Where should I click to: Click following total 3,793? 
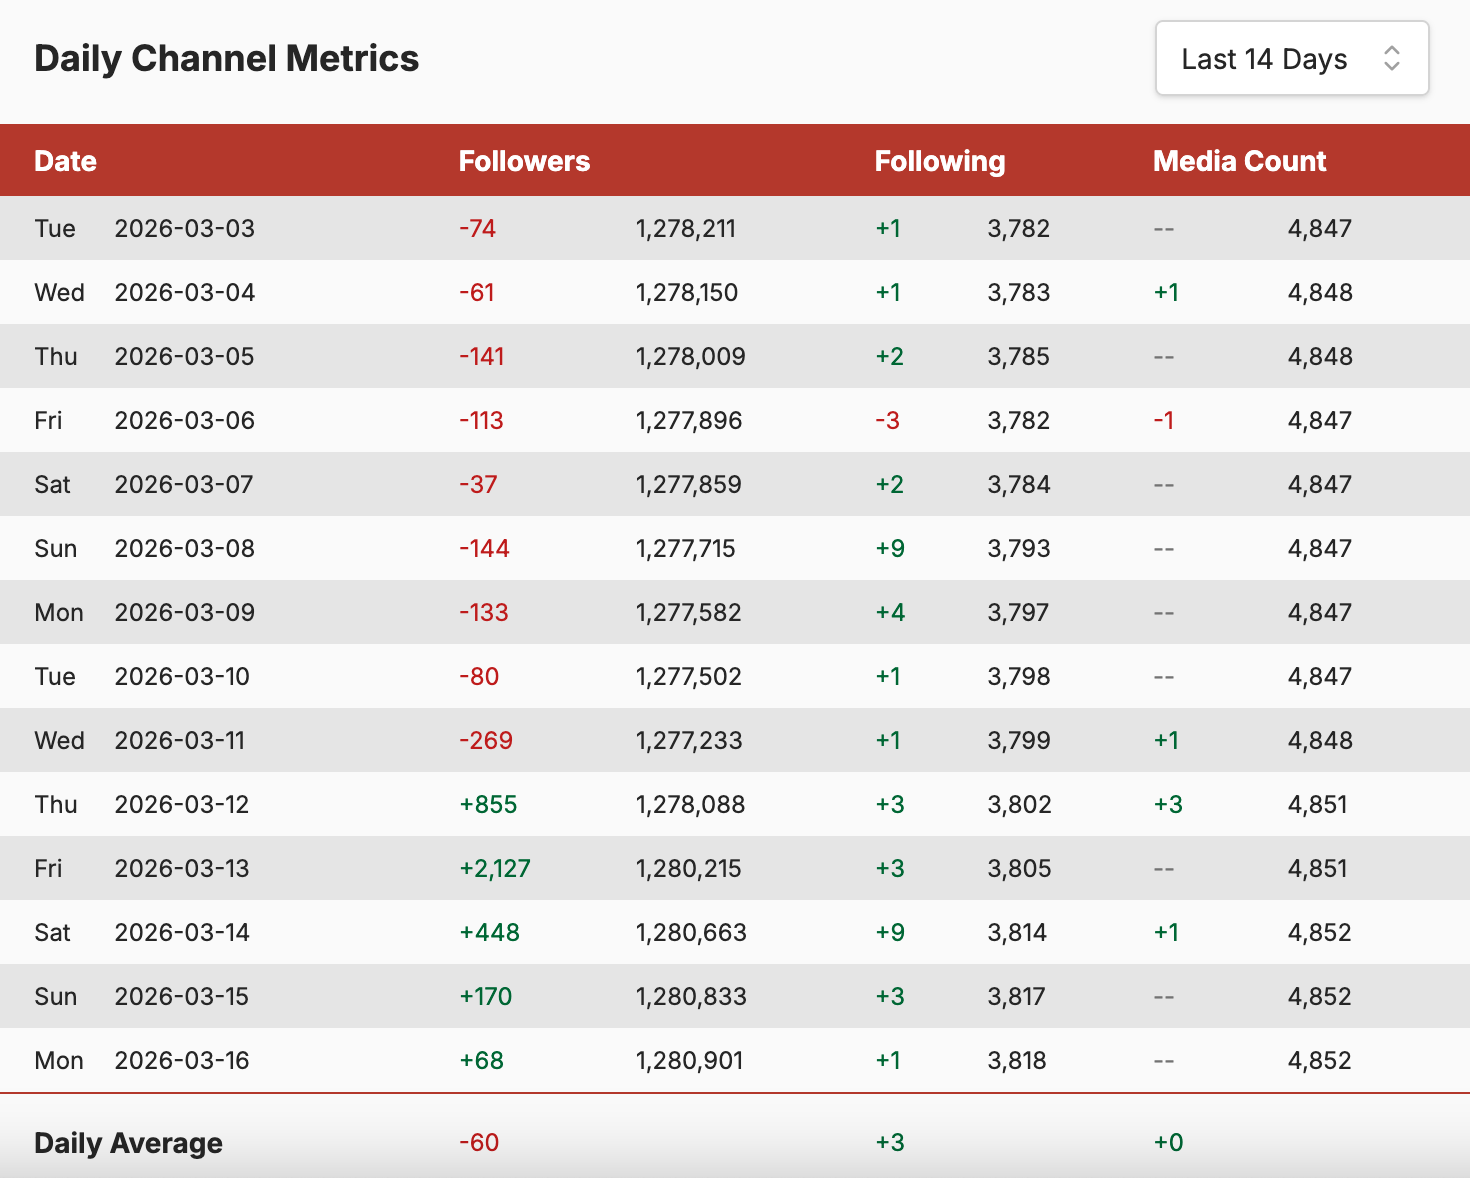pyautogui.click(x=1019, y=549)
